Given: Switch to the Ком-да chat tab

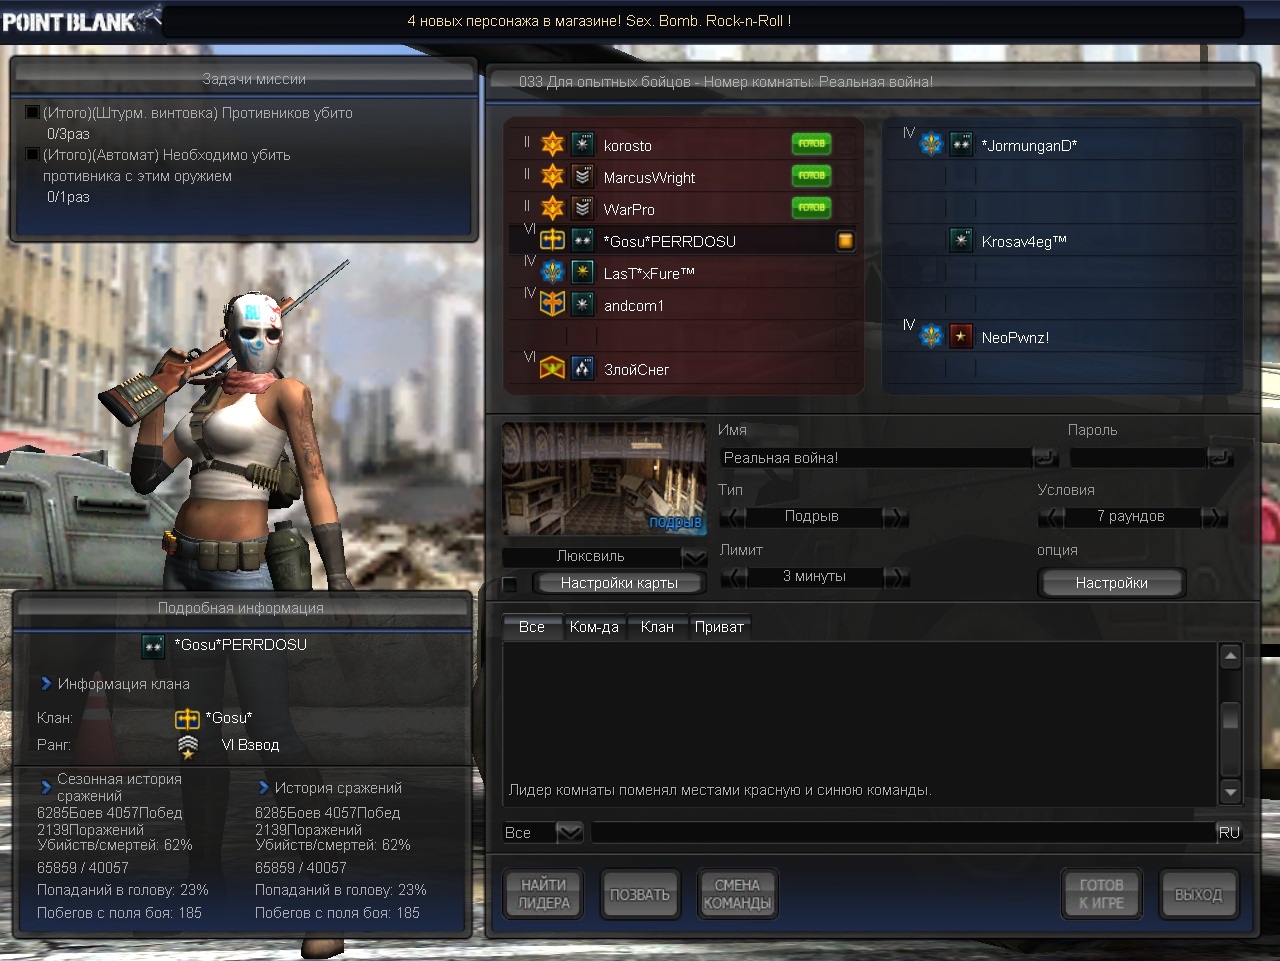Looking at the screenshot, I should click(594, 627).
